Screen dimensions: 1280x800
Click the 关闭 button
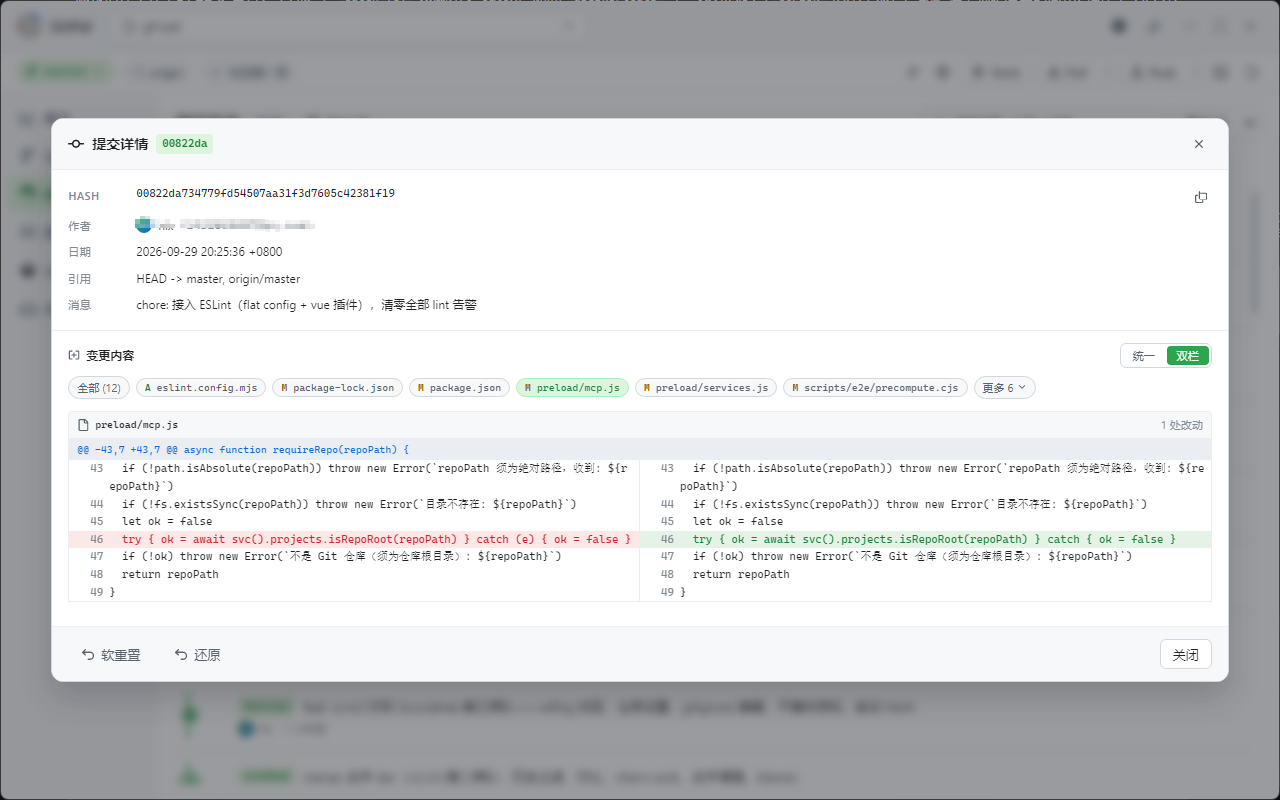[1186, 655]
